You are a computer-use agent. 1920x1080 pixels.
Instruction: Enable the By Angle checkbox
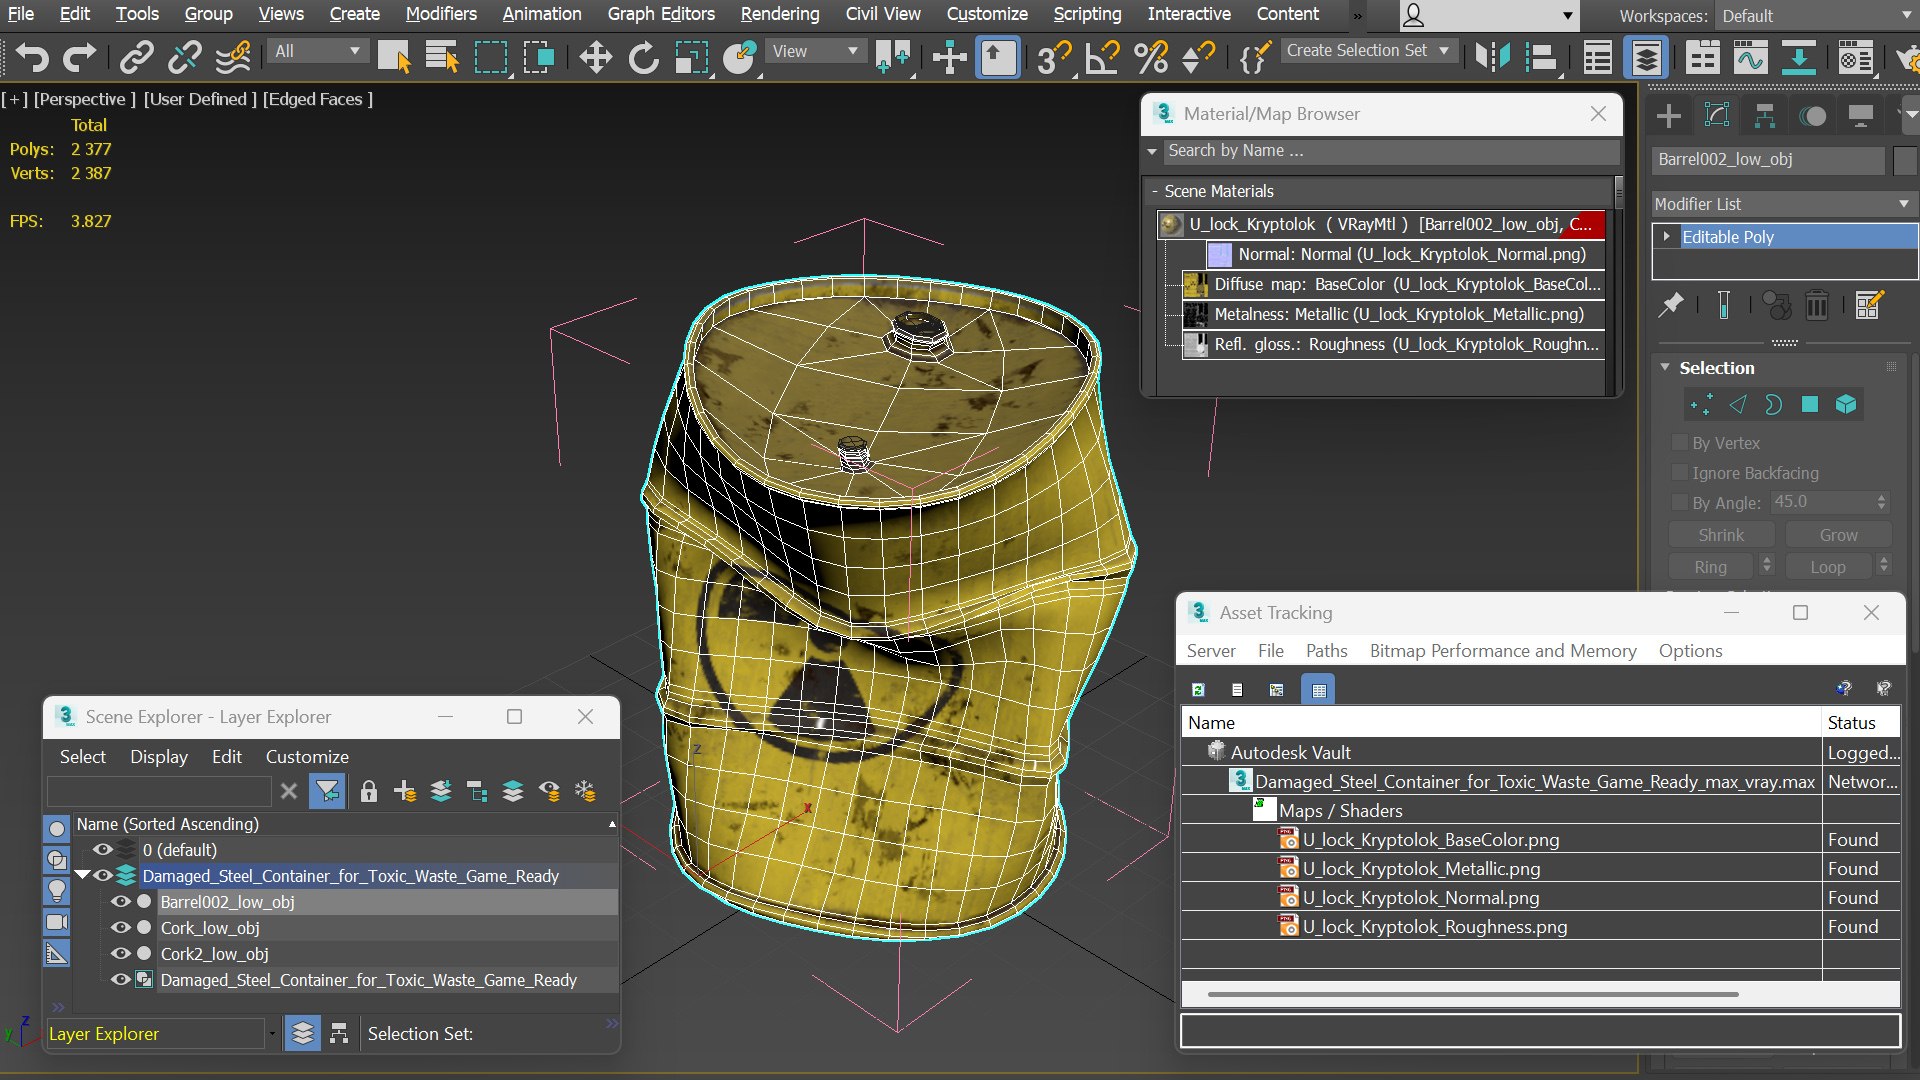tap(1680, 502)
